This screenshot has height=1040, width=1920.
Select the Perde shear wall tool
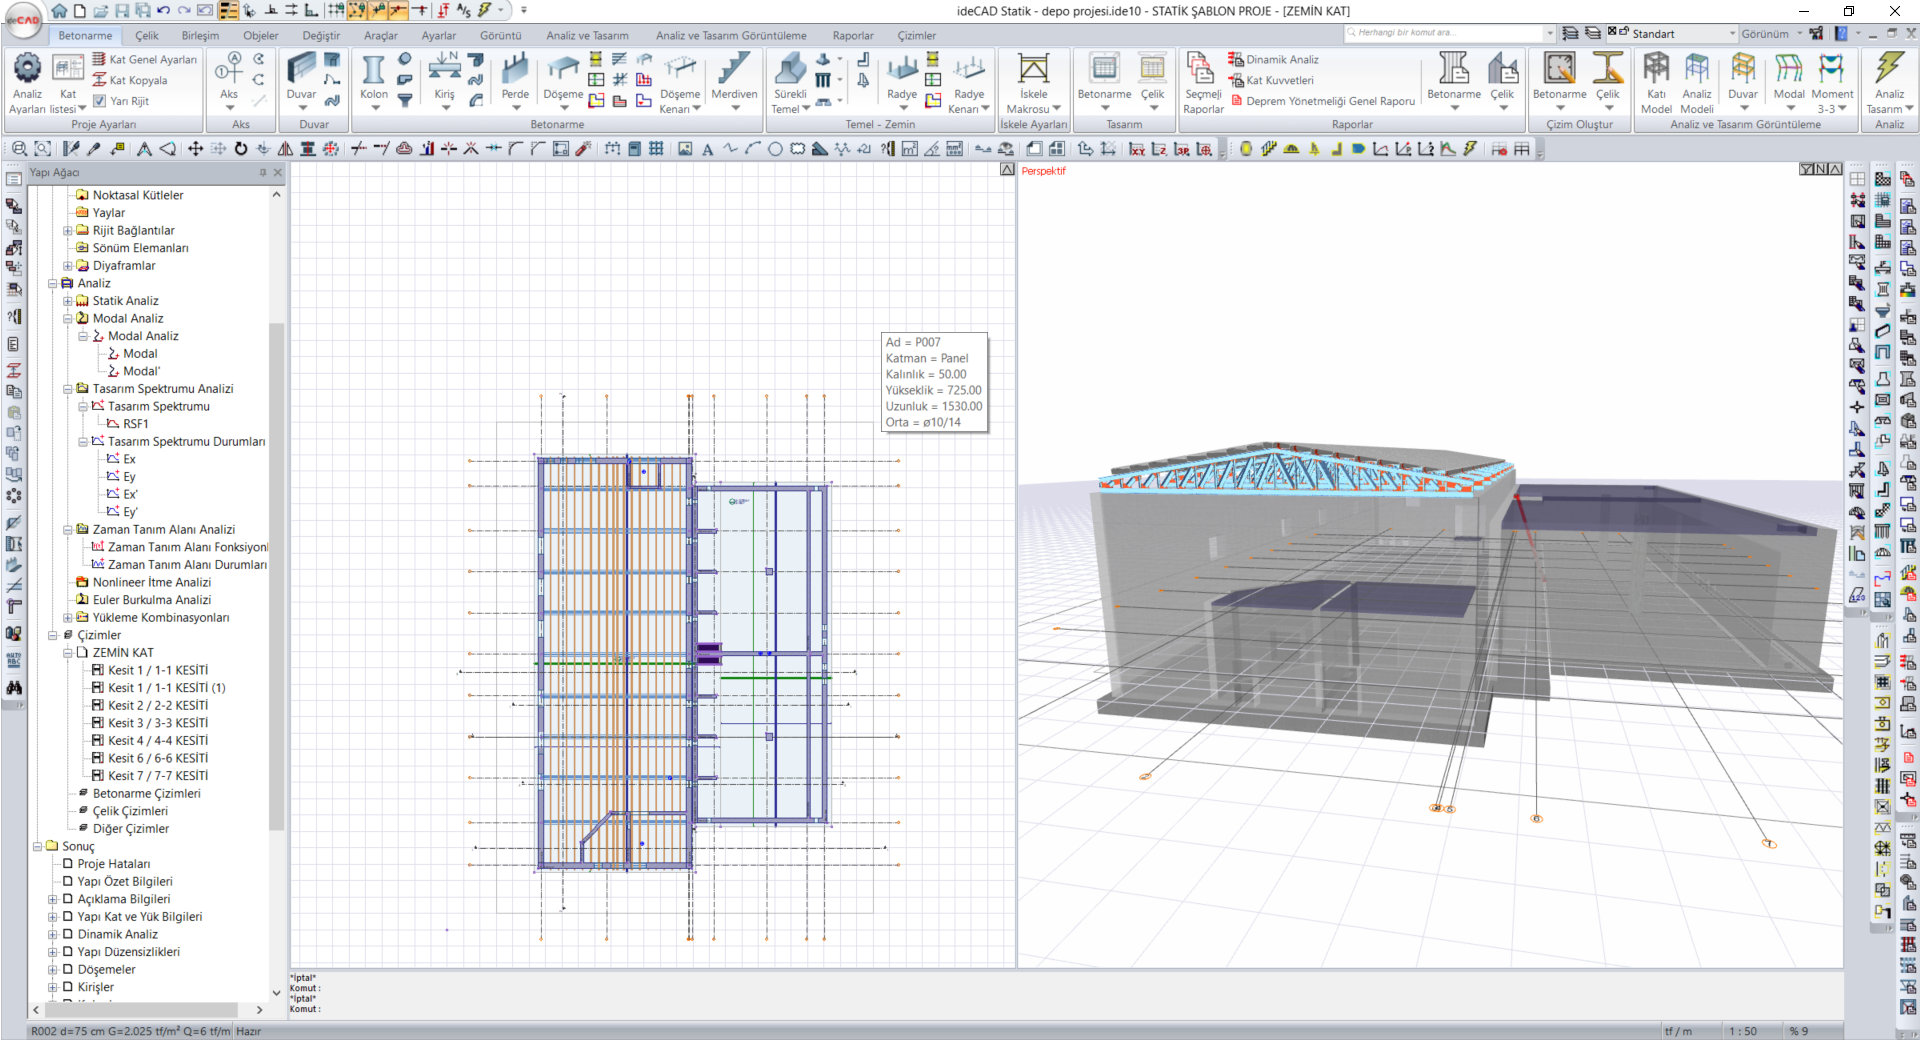point(515,78)
